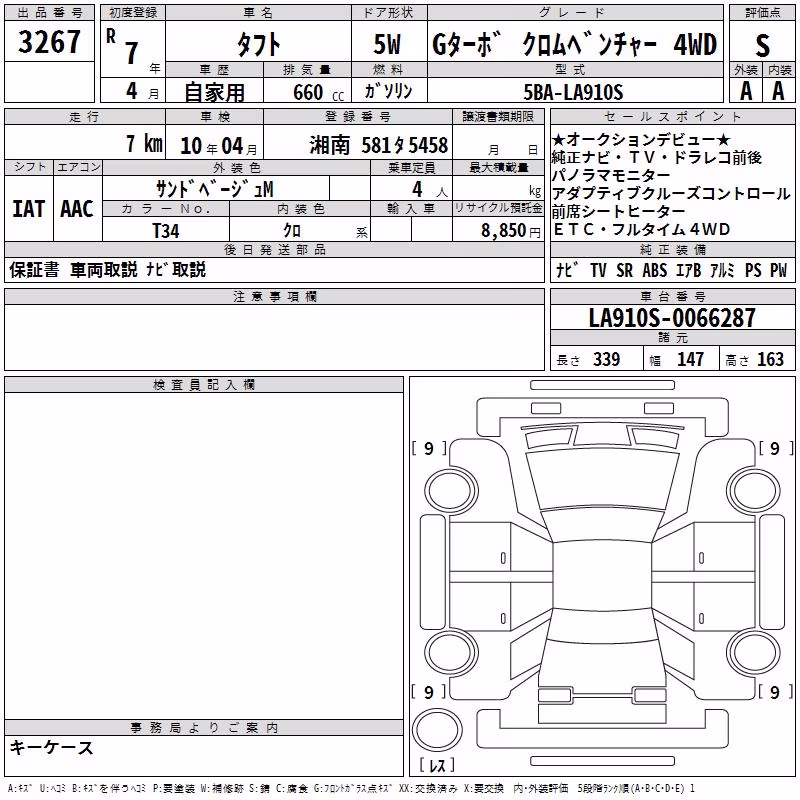Screen dimensions: 800x800
Task: Click the 注意事項欄 header
Action: point(274,296)
